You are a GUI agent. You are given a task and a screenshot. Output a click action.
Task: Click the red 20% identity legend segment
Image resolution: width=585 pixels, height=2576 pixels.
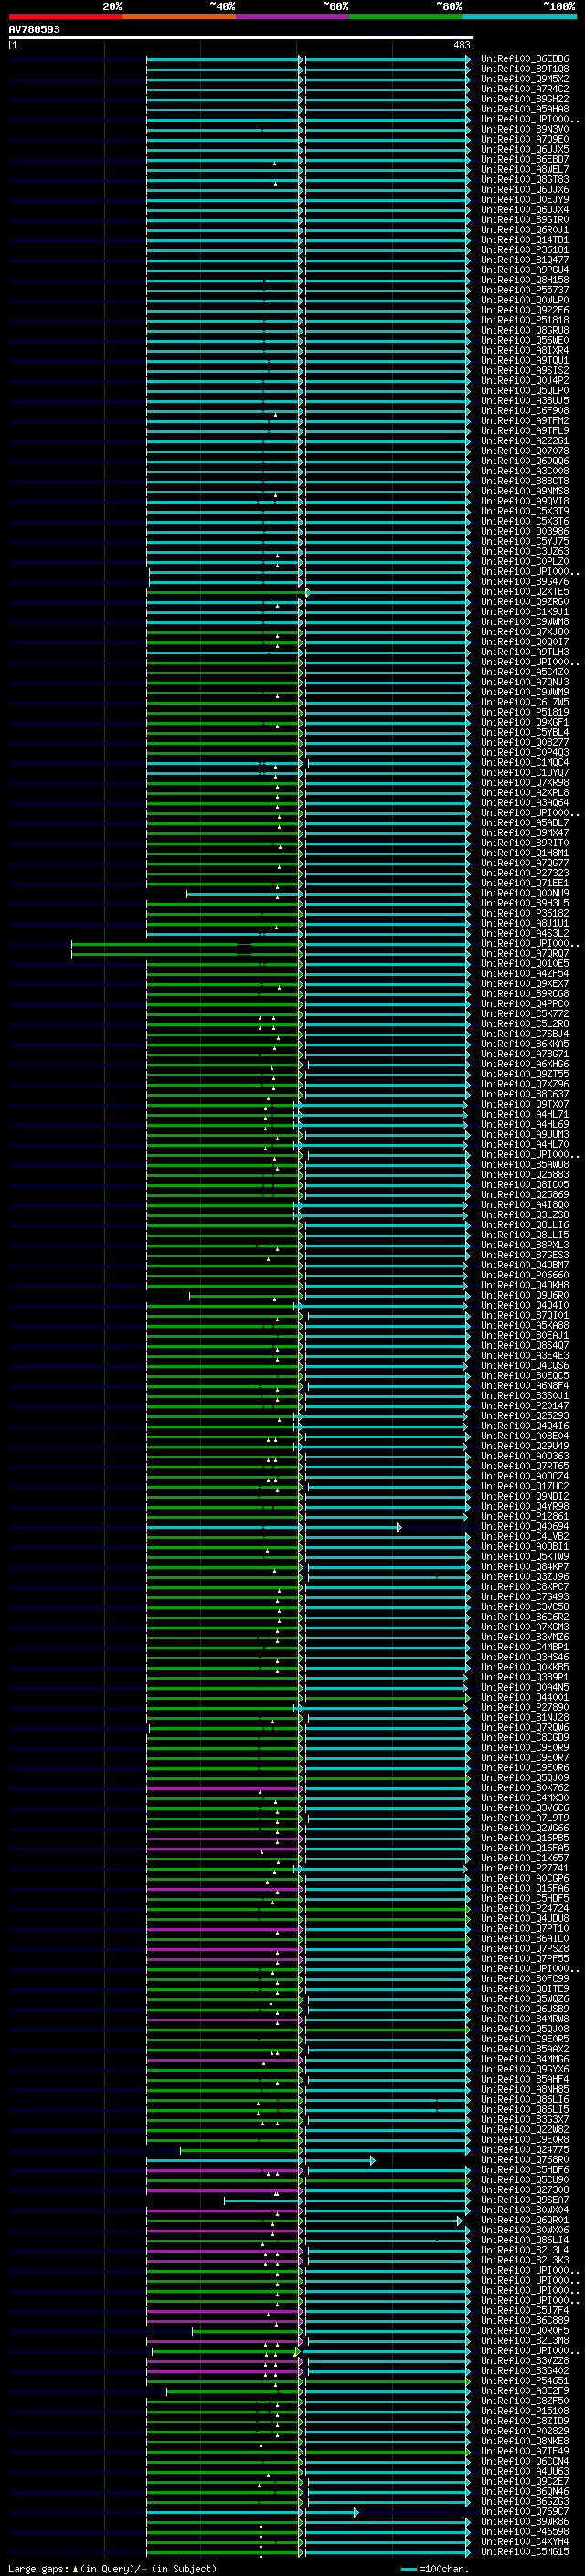pos(65,16)
